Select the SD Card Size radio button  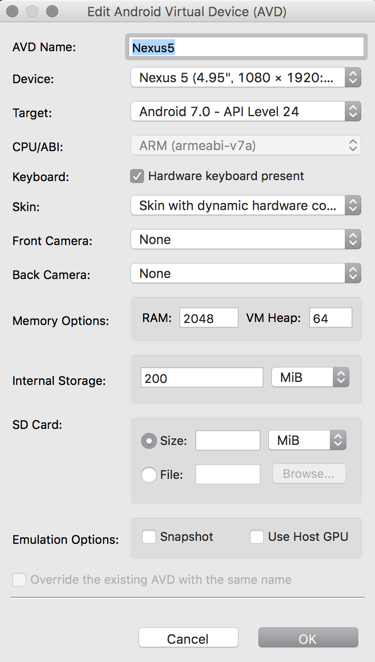149,441
